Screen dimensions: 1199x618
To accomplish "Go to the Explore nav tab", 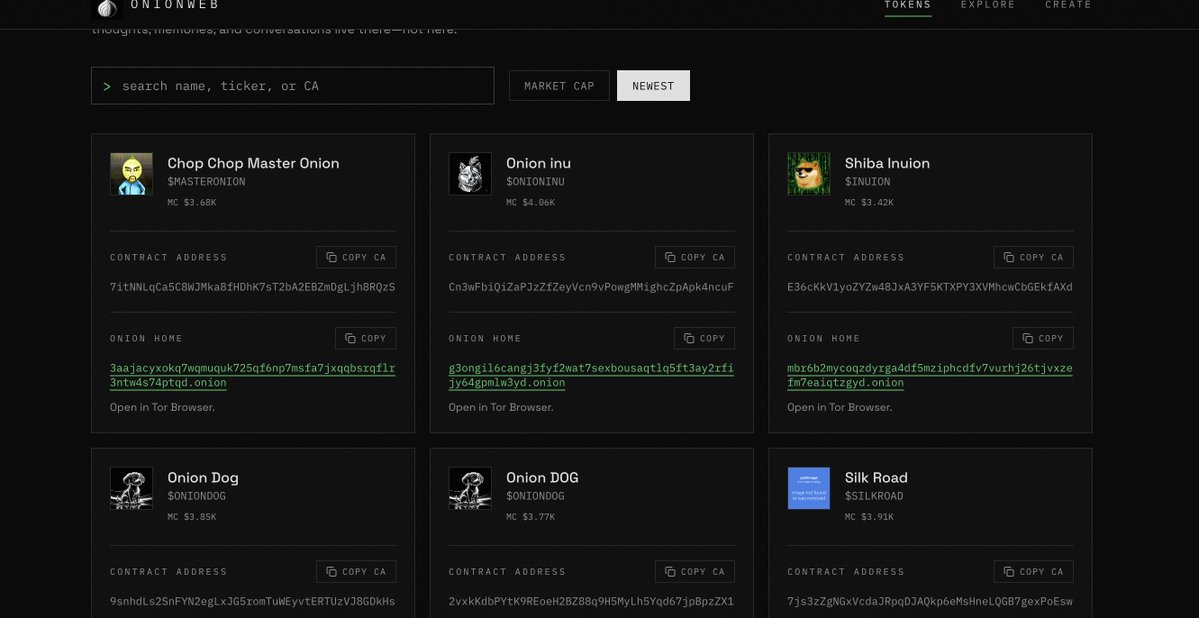I will [x=988, y=5].
